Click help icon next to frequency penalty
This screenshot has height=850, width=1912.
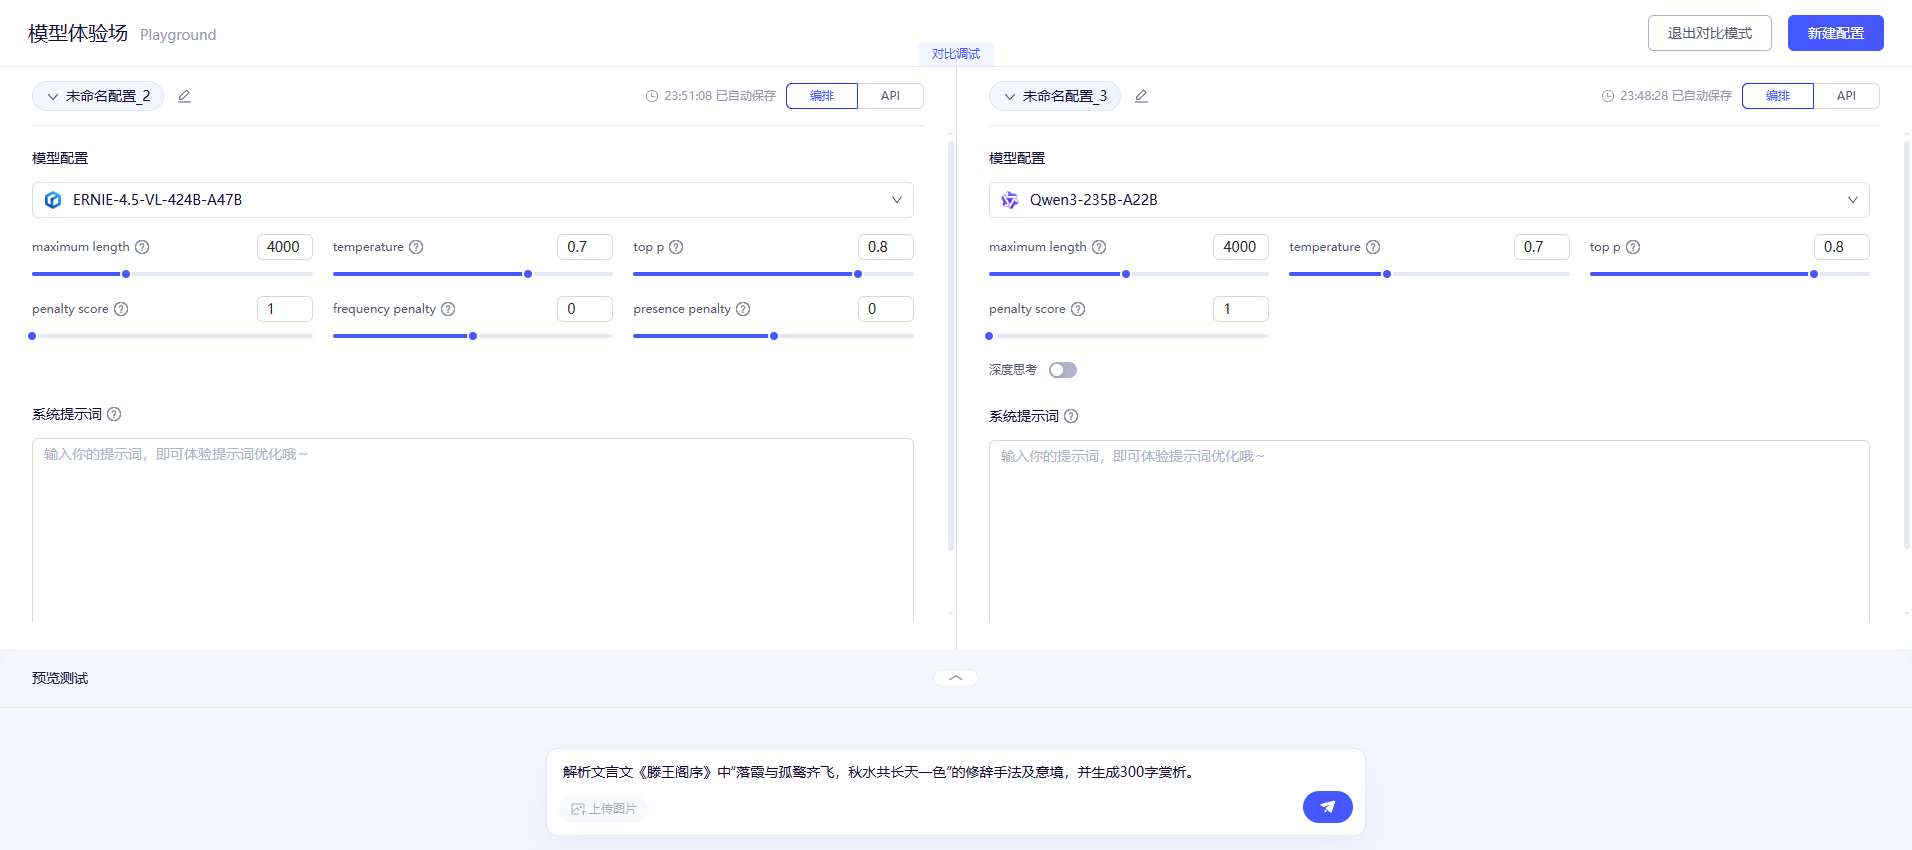pyautogui.click(x=448, y=309)
